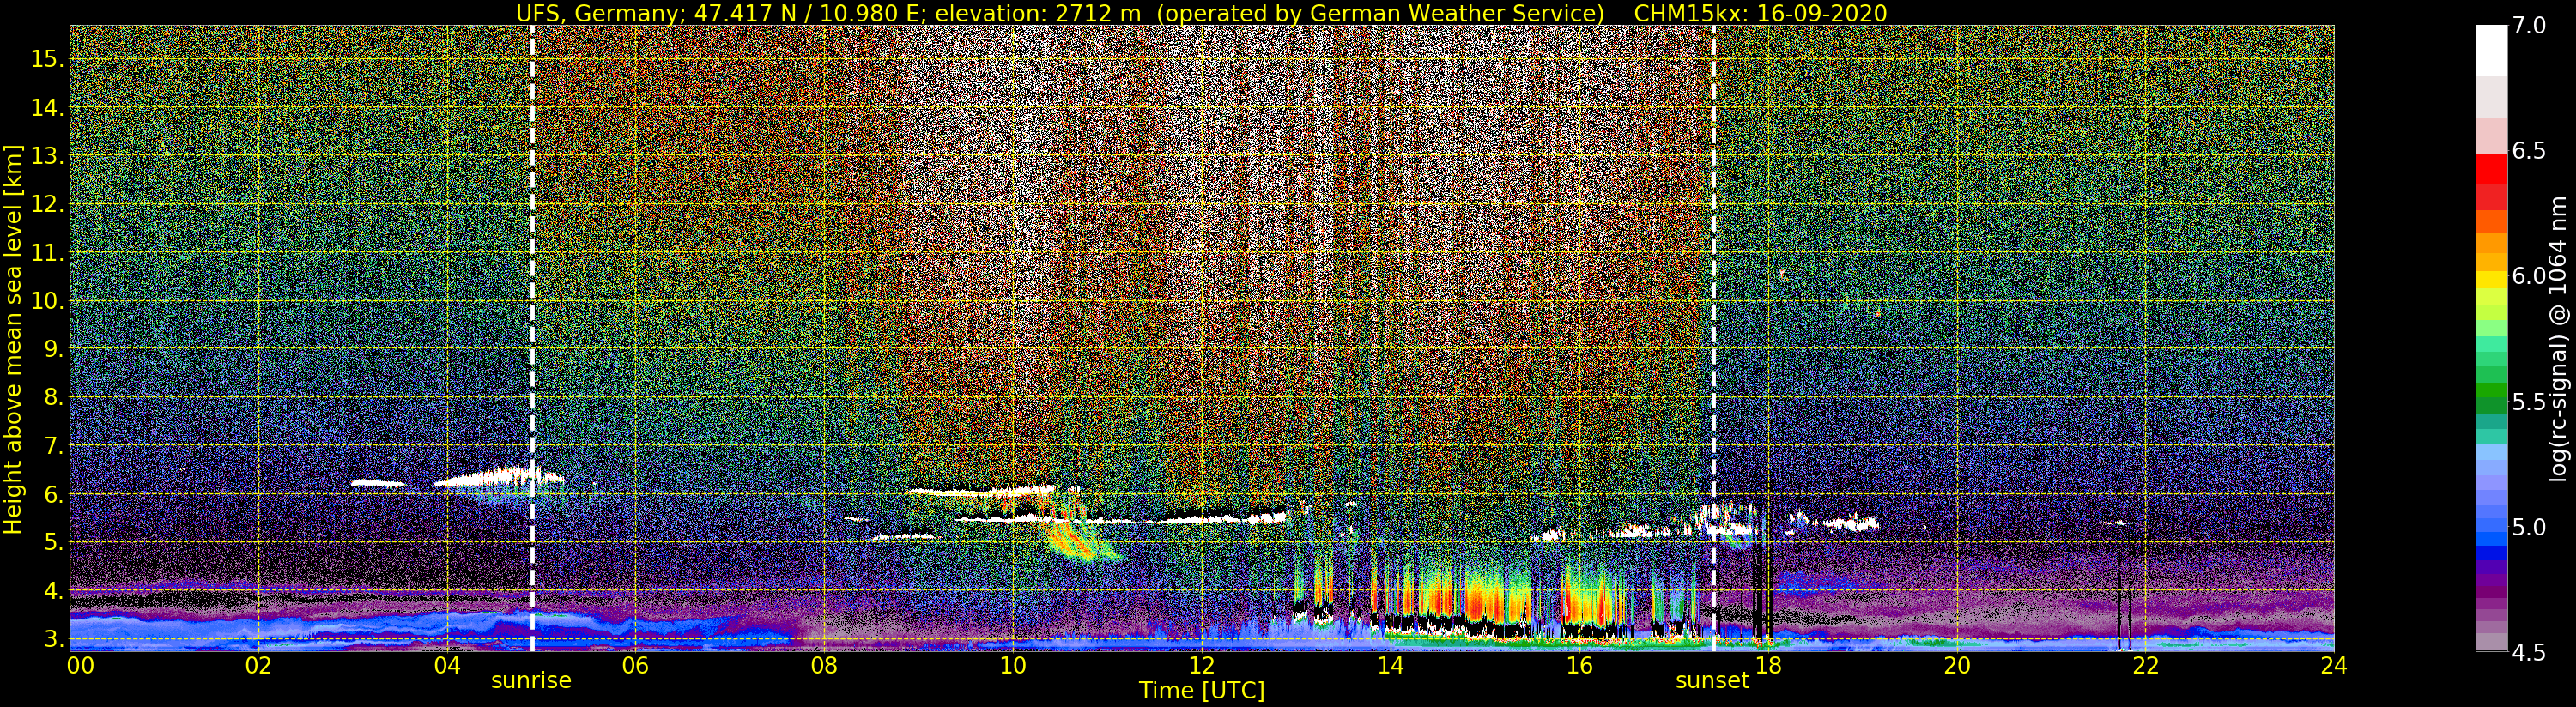Screen dimensions: 2576x707
Task: Click height axis tick '14.'
Action: click(x=47, y=107)
